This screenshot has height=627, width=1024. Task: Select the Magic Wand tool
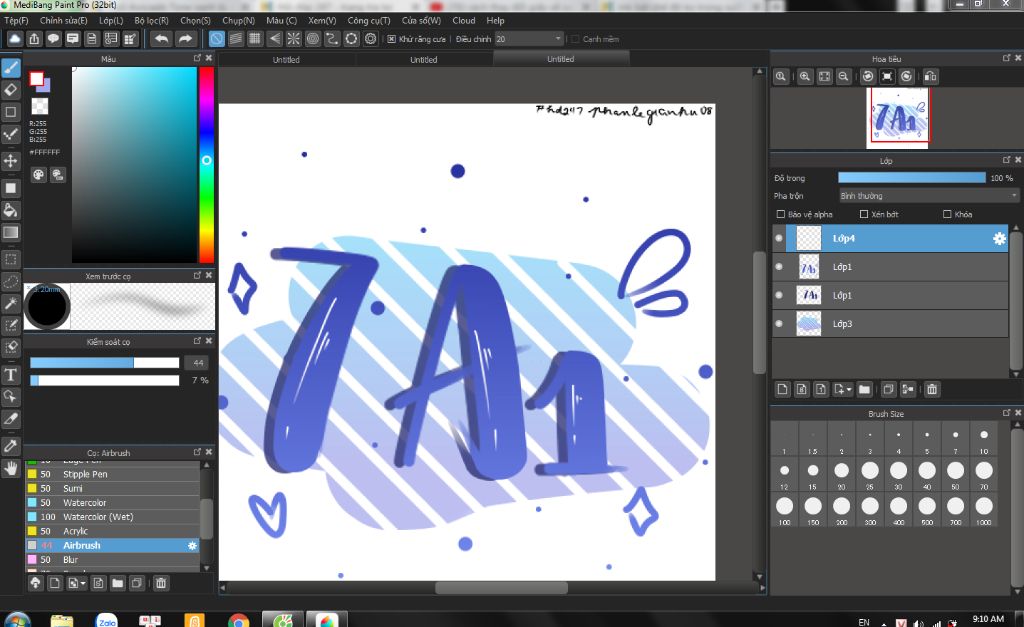[10, 304]
